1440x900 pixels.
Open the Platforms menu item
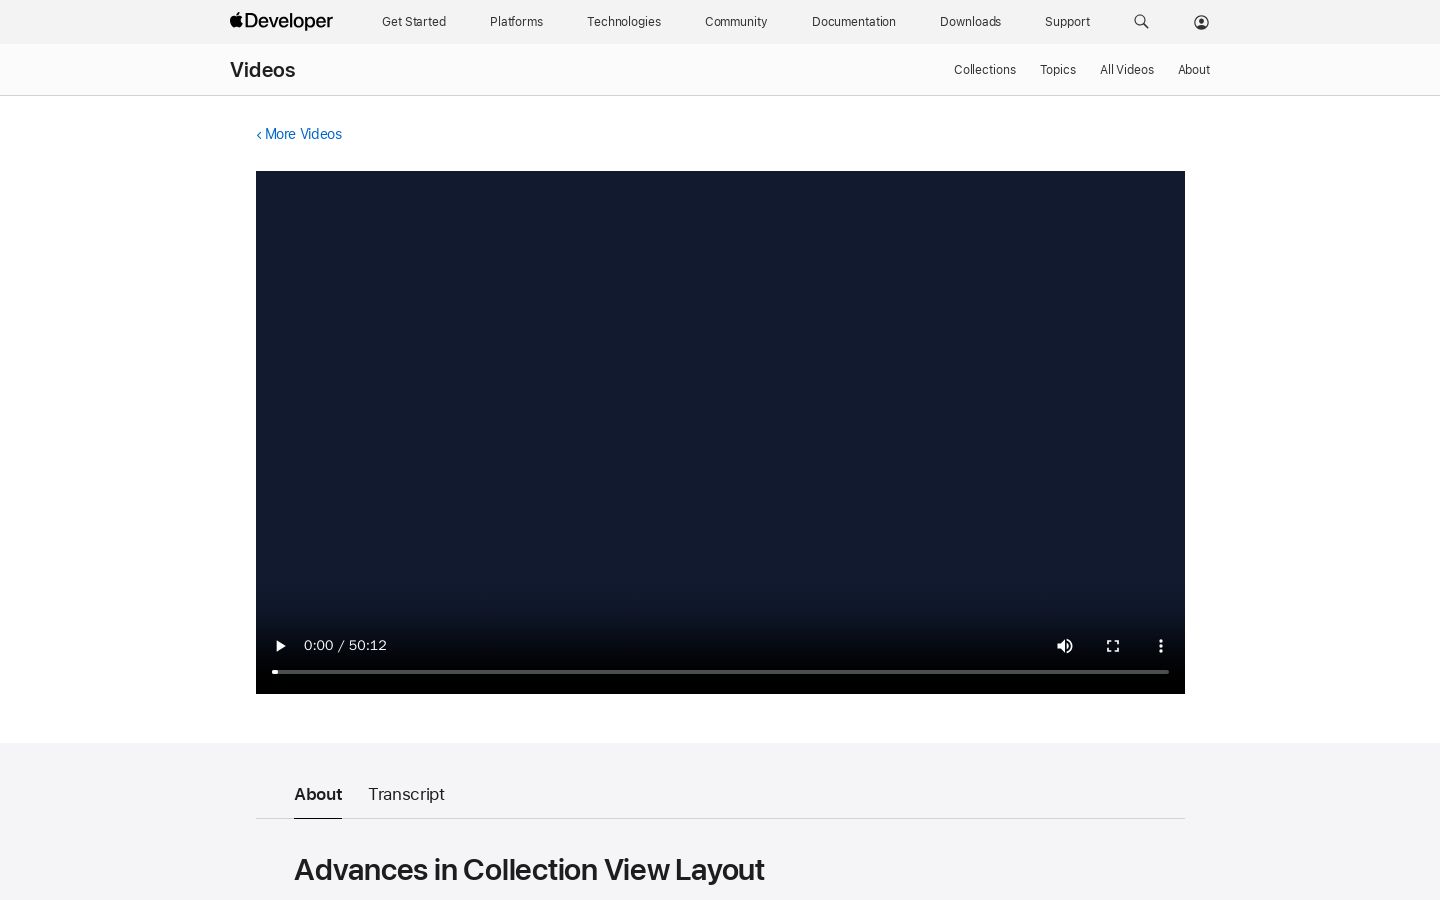516,22
